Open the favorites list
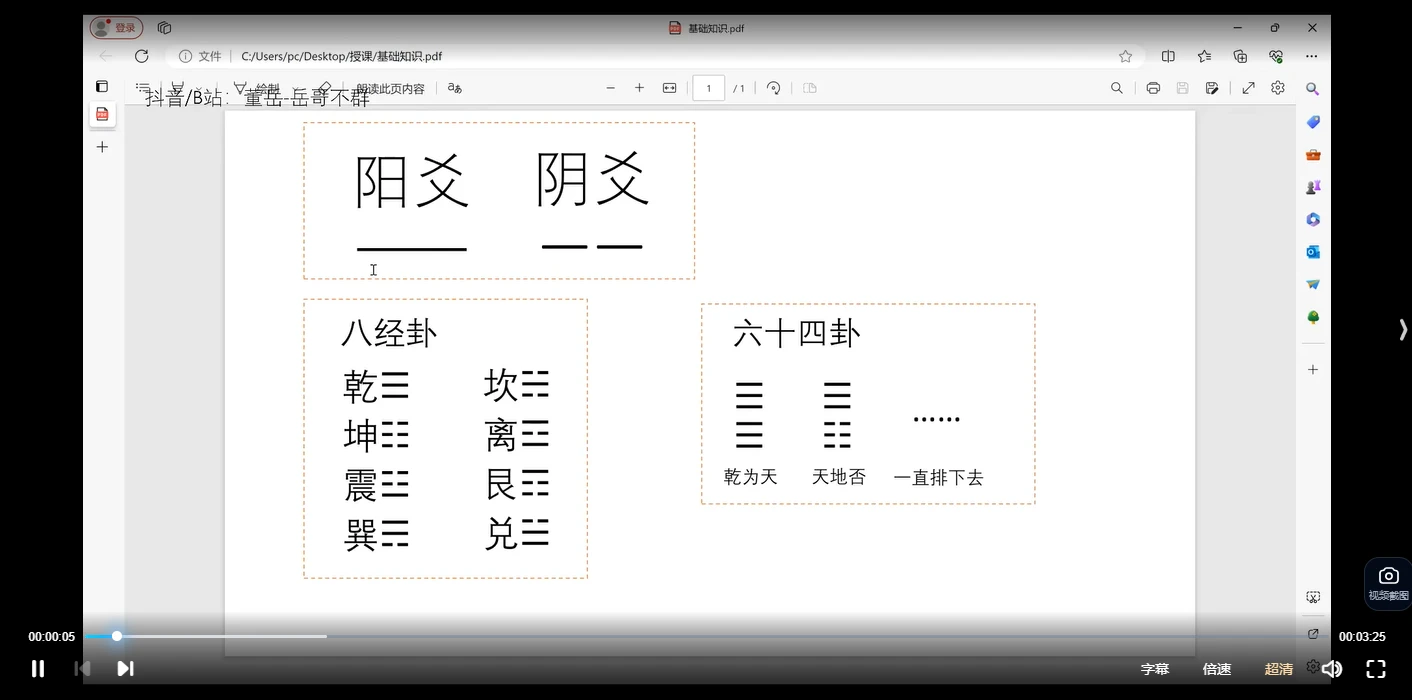 [x=1204, y=57]
